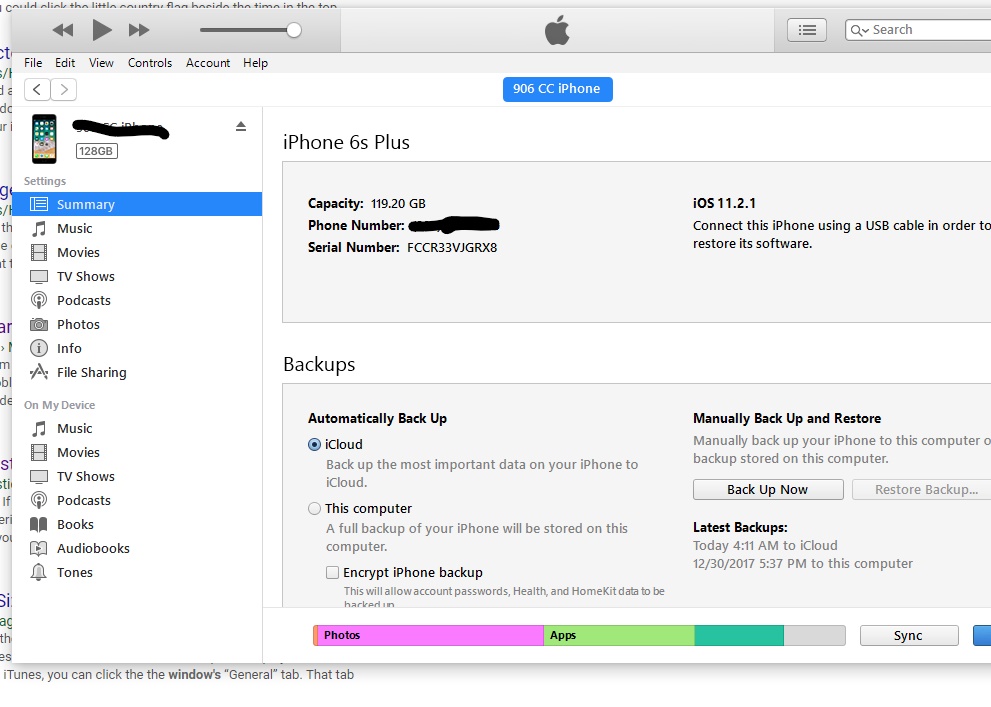This screenshot has width=991, height=707.
Task: Click the Phone Number label
Action: pos(356,226)
